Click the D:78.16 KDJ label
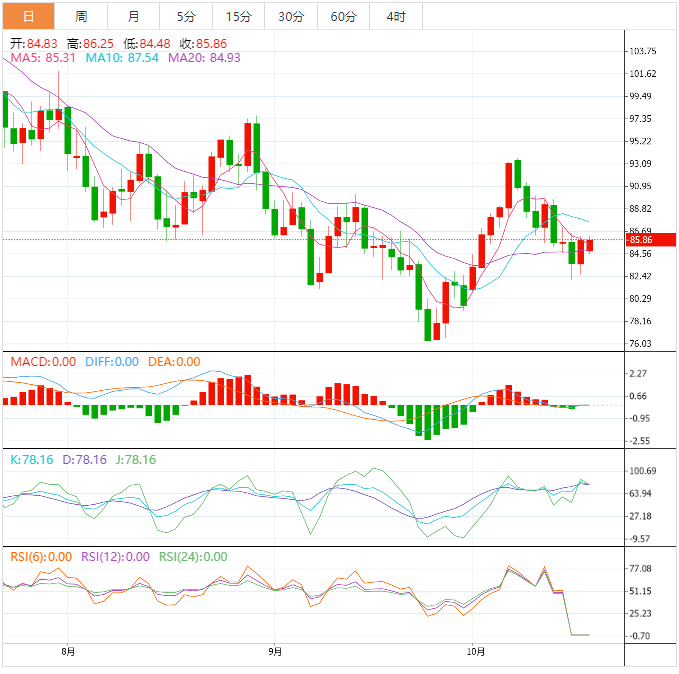679x674 pixels. coord(84,460)
